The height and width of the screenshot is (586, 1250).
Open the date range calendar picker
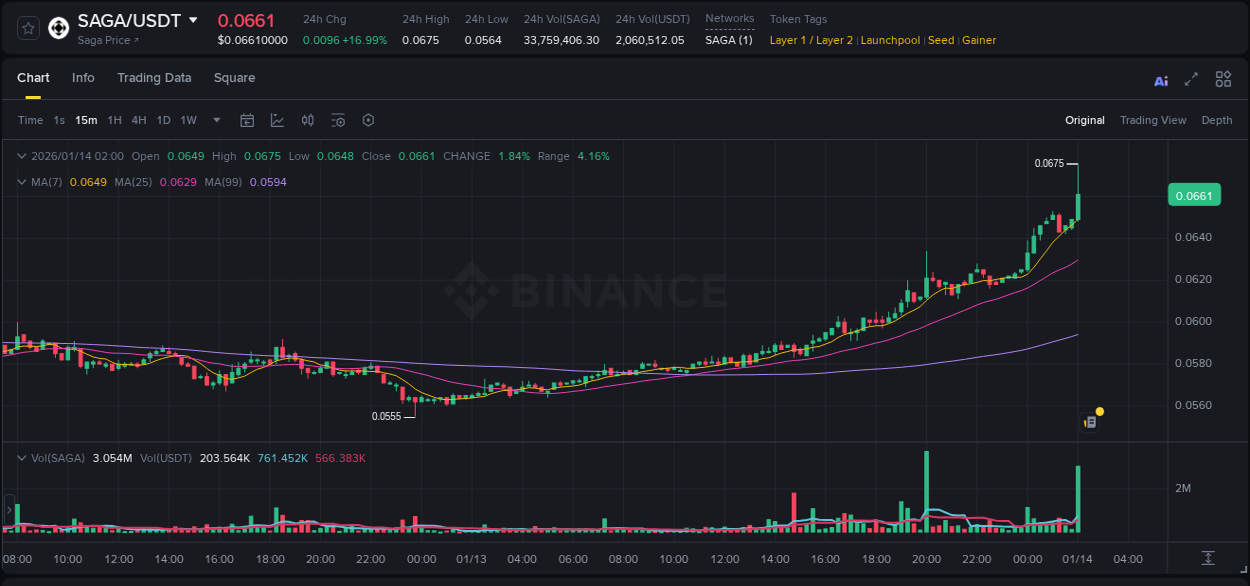click(247, 120)
